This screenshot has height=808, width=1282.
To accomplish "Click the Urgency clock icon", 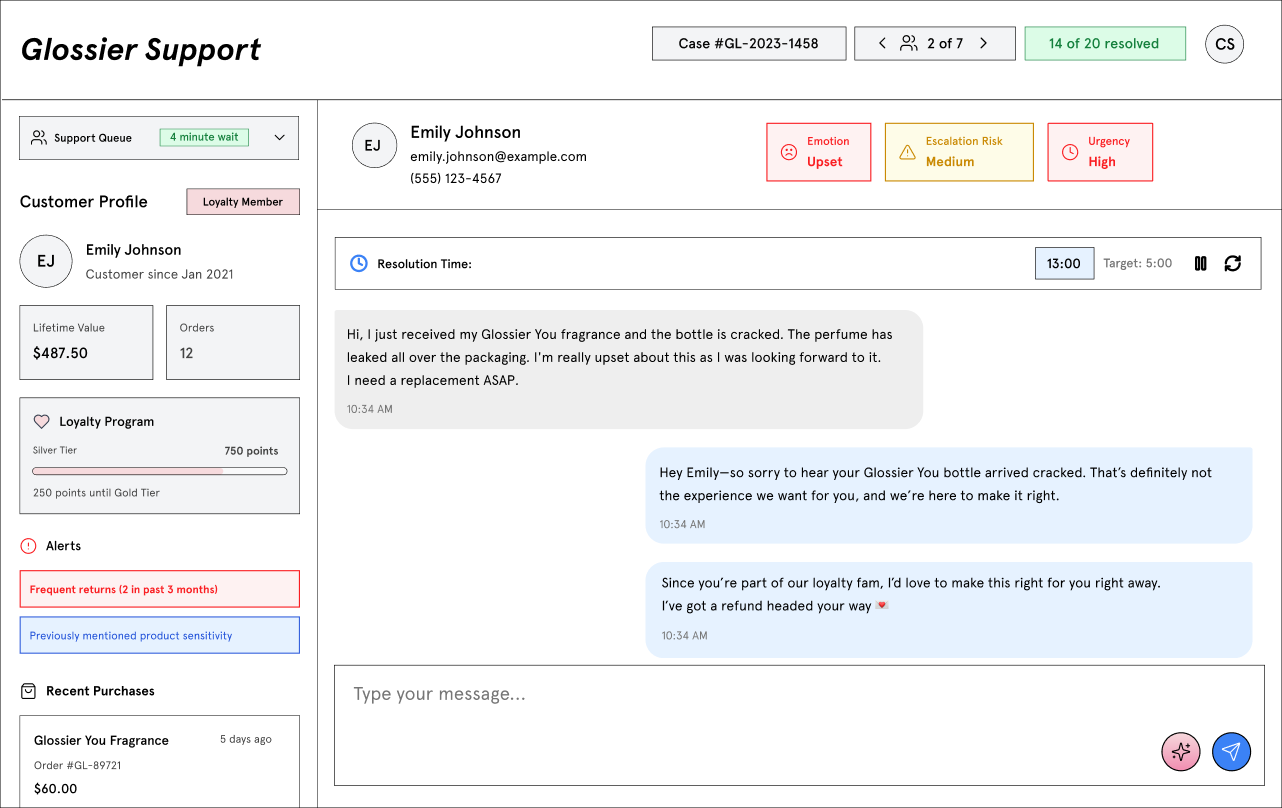I will tap(1070, 152).
